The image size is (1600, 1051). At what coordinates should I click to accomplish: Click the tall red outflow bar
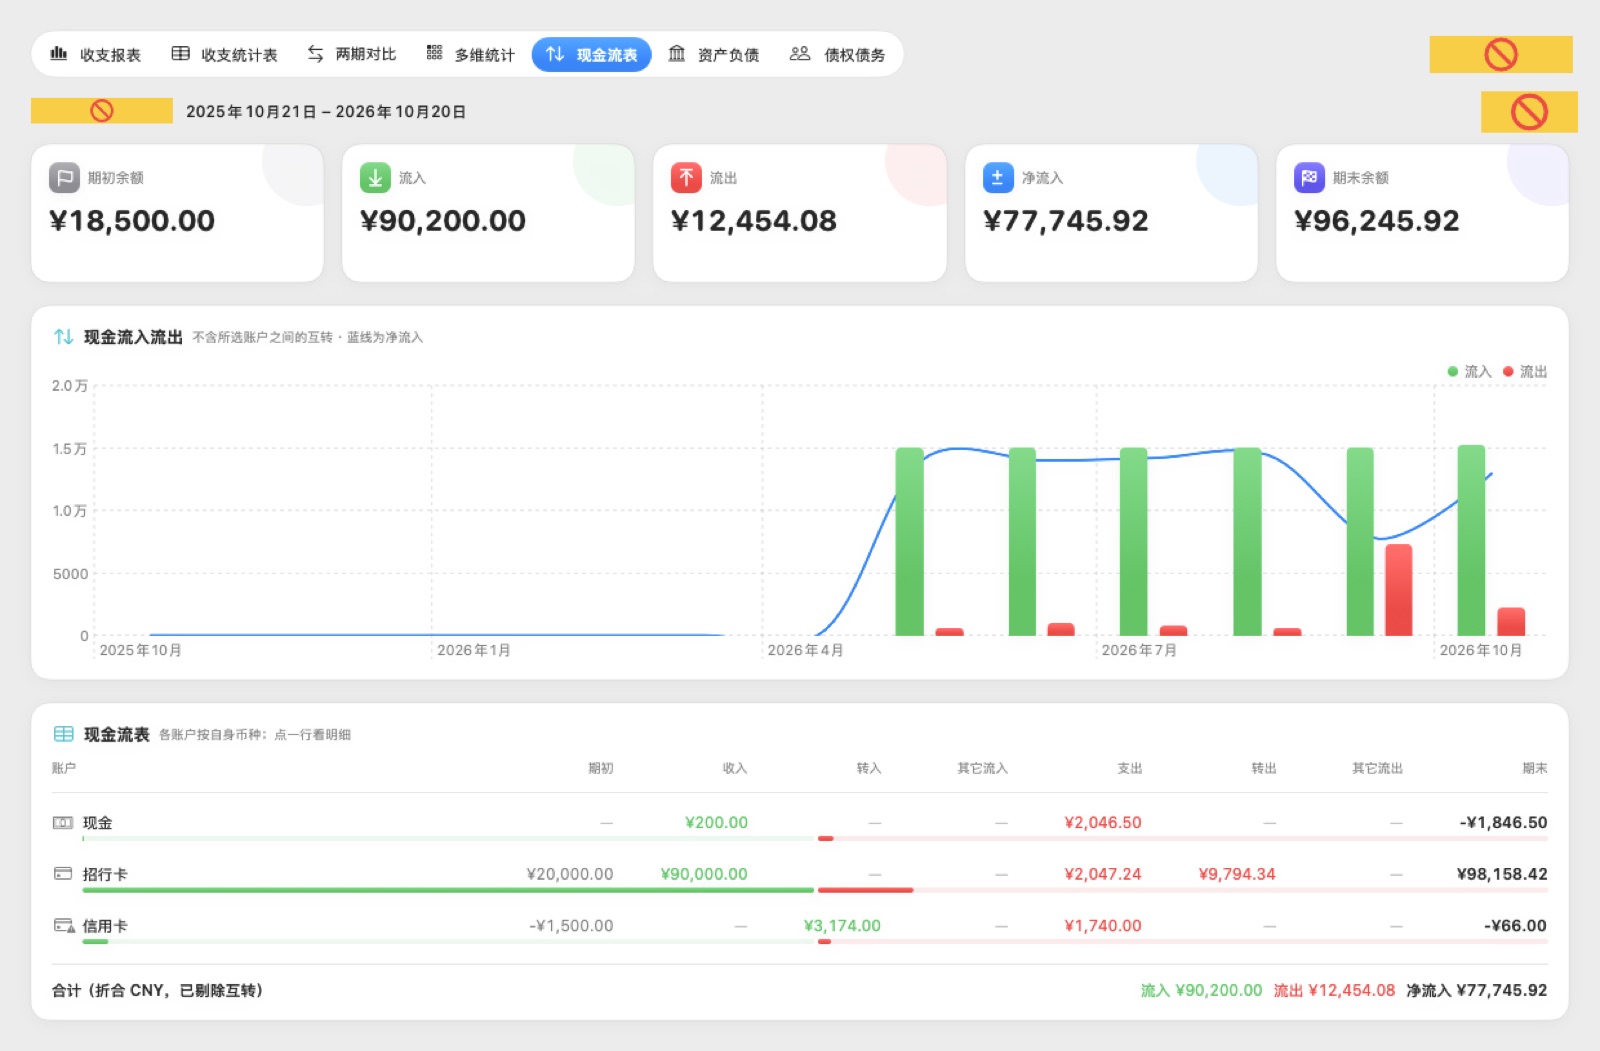click(x=1398, y=590)
